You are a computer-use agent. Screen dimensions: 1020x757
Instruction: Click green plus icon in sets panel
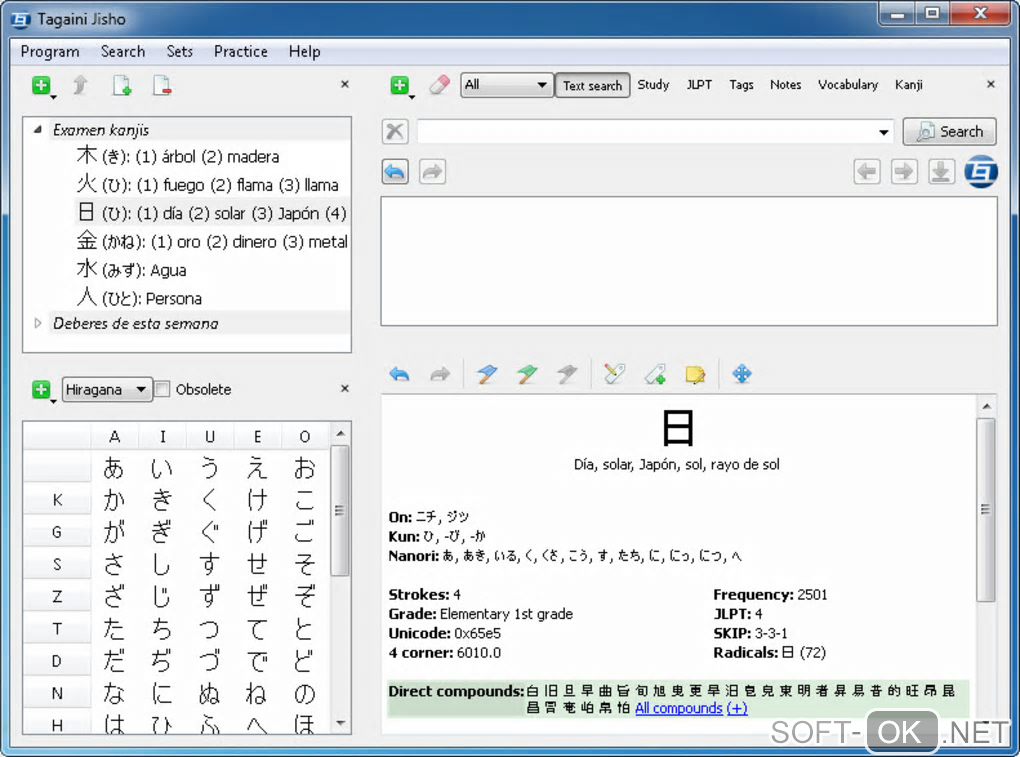(42, 85)
